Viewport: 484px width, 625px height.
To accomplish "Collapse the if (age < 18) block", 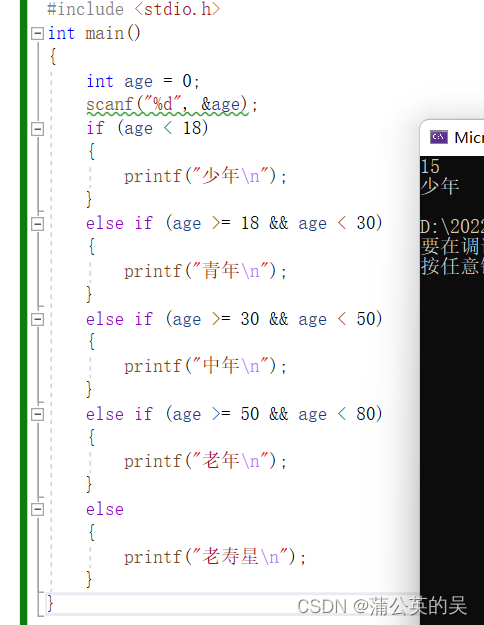I will pos(37,129).
